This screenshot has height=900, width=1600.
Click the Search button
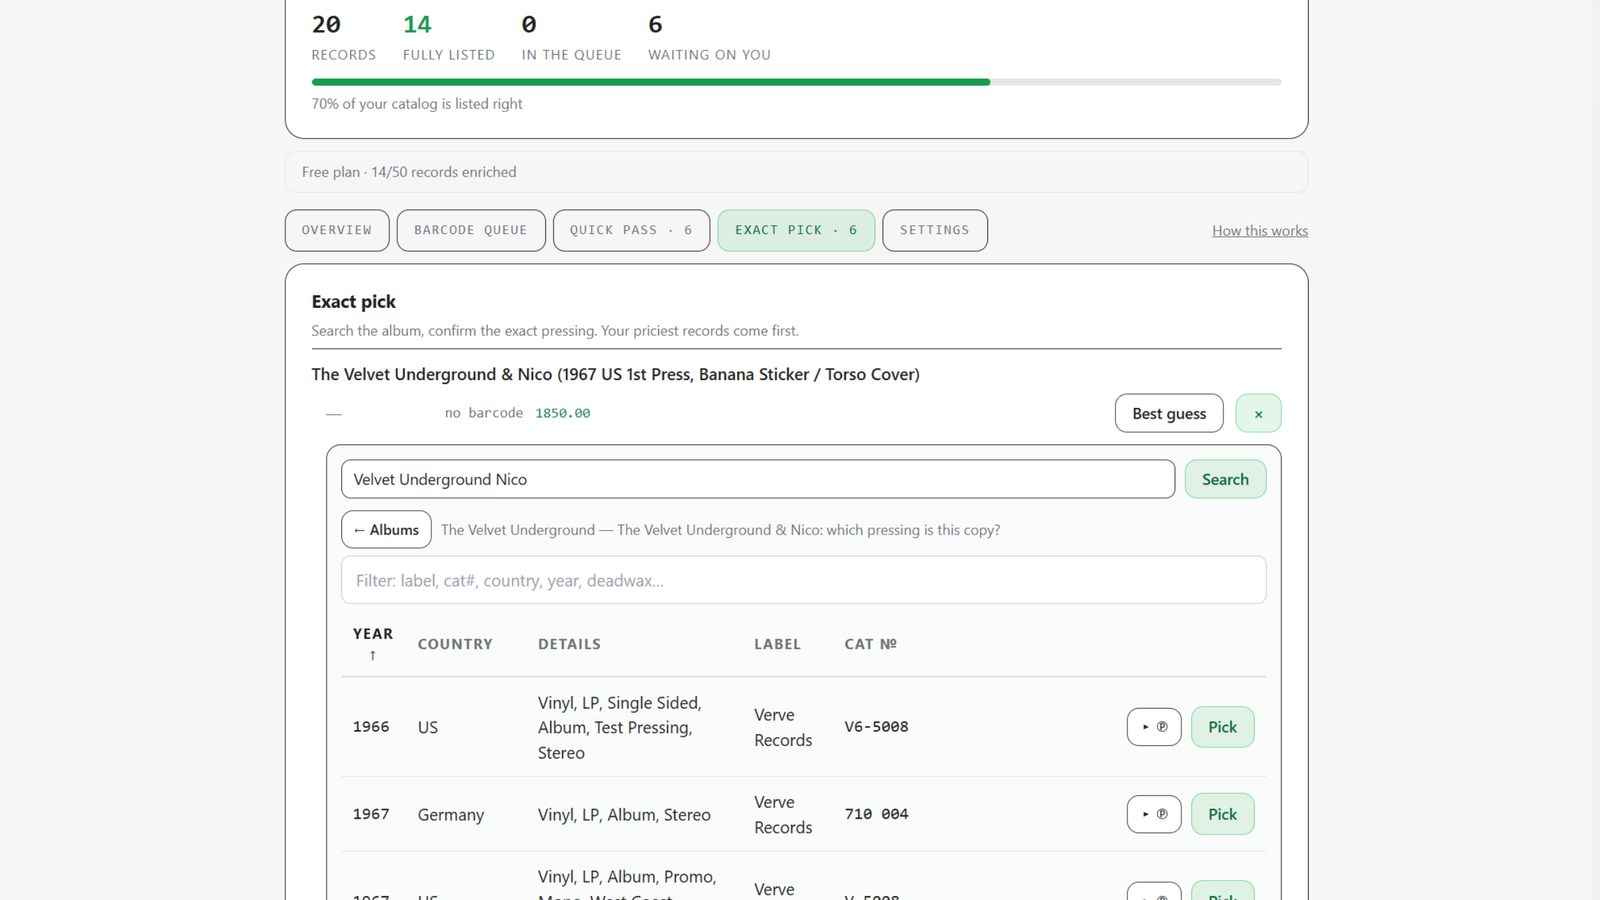[1225, 479]
